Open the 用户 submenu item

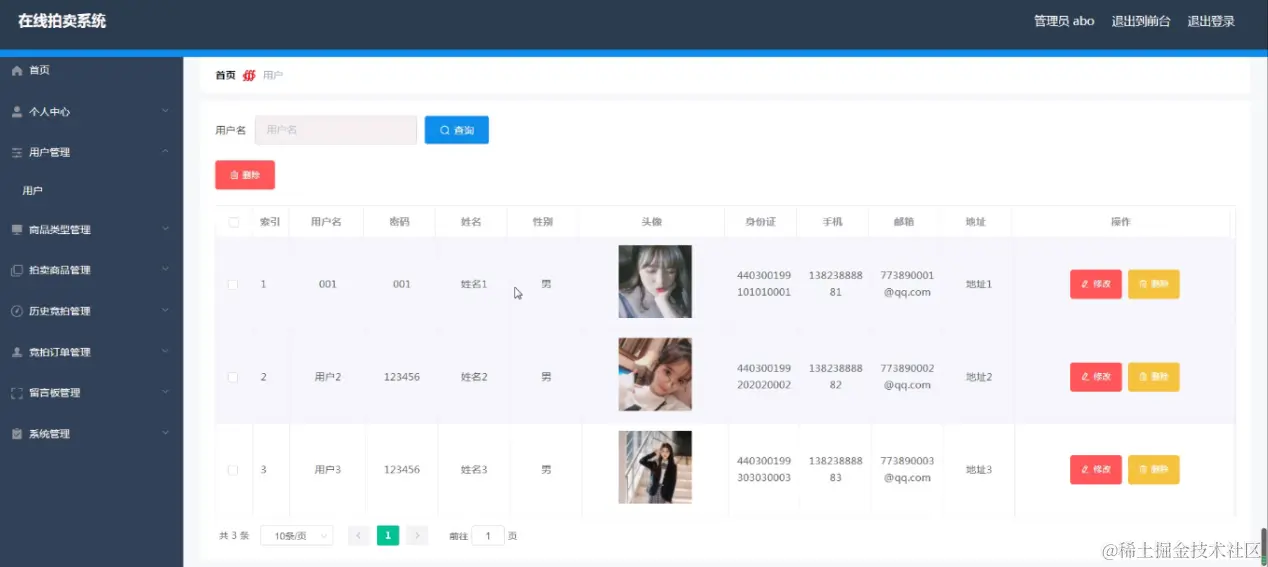pos(91,190)
